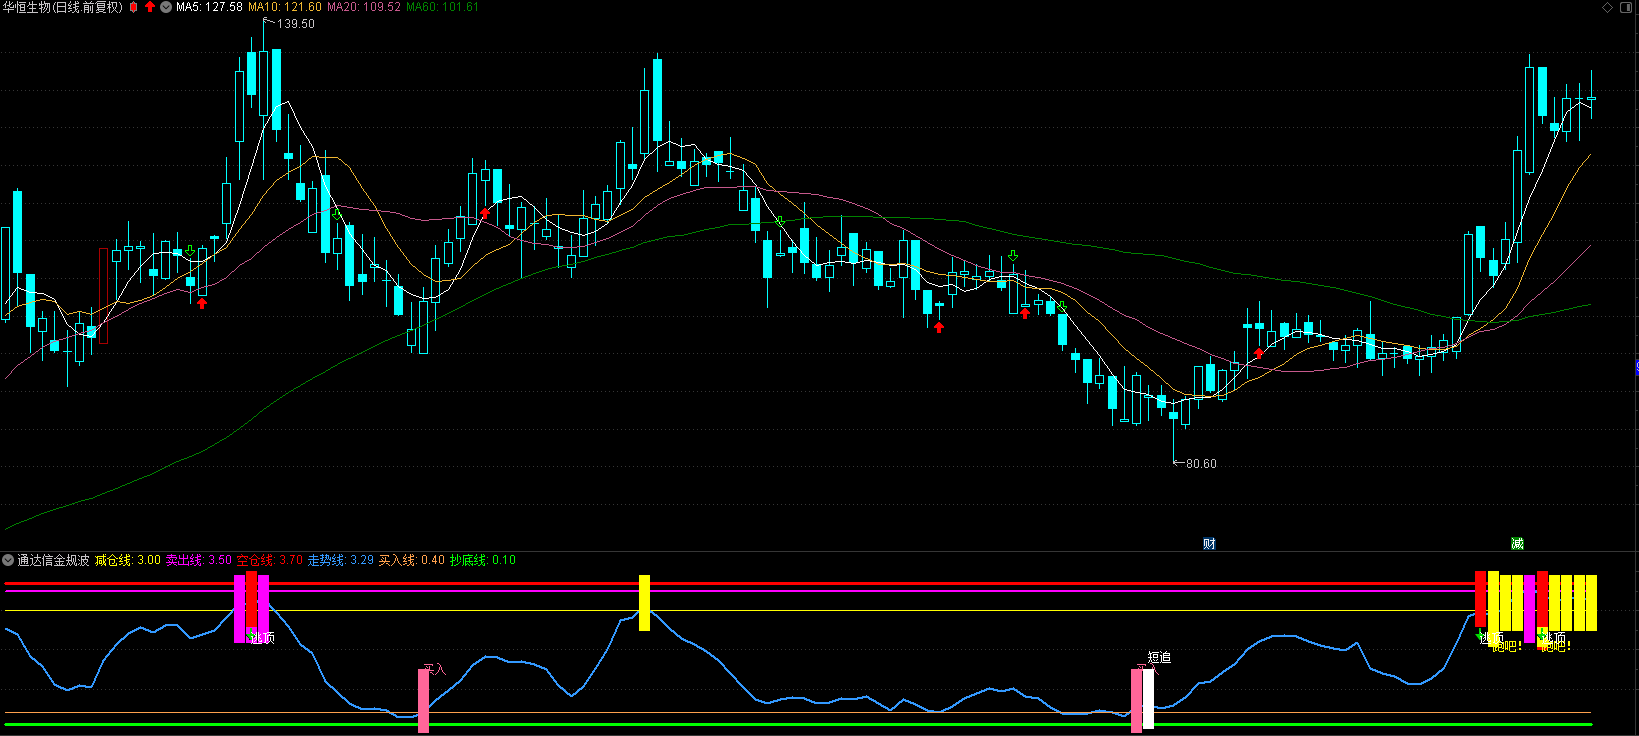
Task: Click the red candlestick icon beside the stock title
Action: tap(134, 7)
